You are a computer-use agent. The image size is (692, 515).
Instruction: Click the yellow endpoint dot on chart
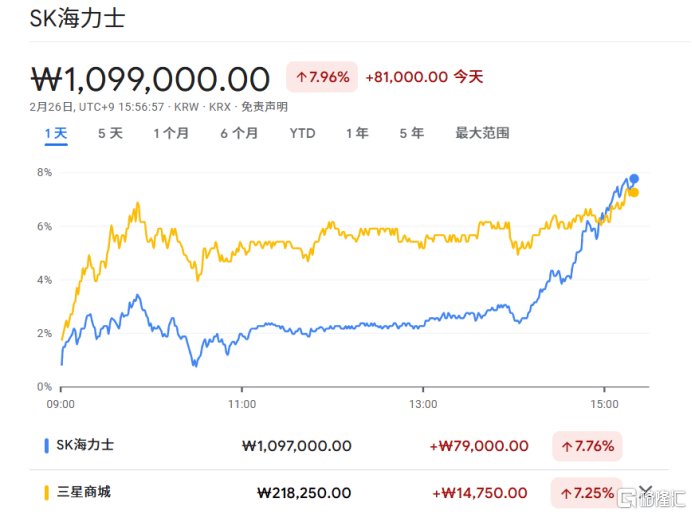tap(633, 192)
